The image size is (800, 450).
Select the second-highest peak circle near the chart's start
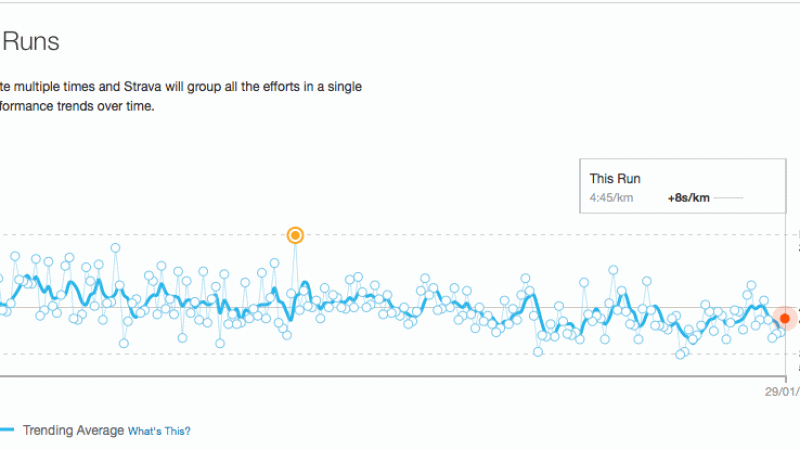click(x=15, y=256)
